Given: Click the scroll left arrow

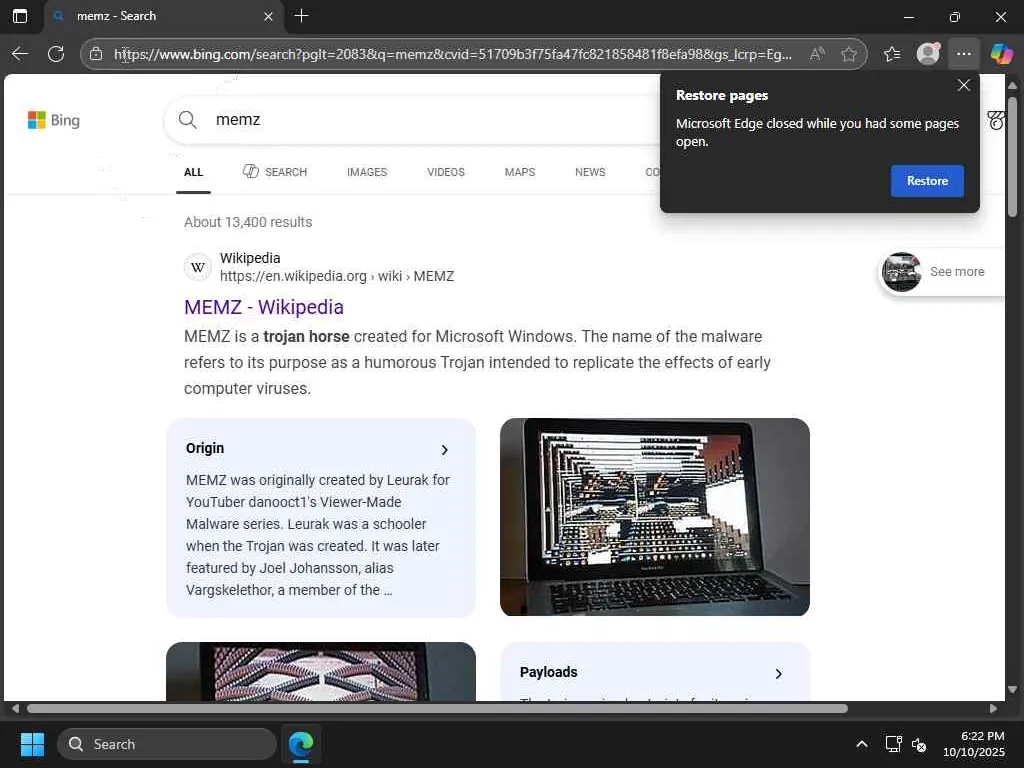Looking at the screenshot, I should pos(15,709).
